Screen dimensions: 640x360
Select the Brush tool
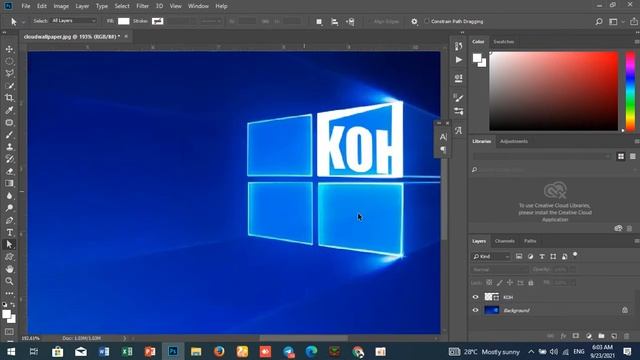tap(9, 135)
